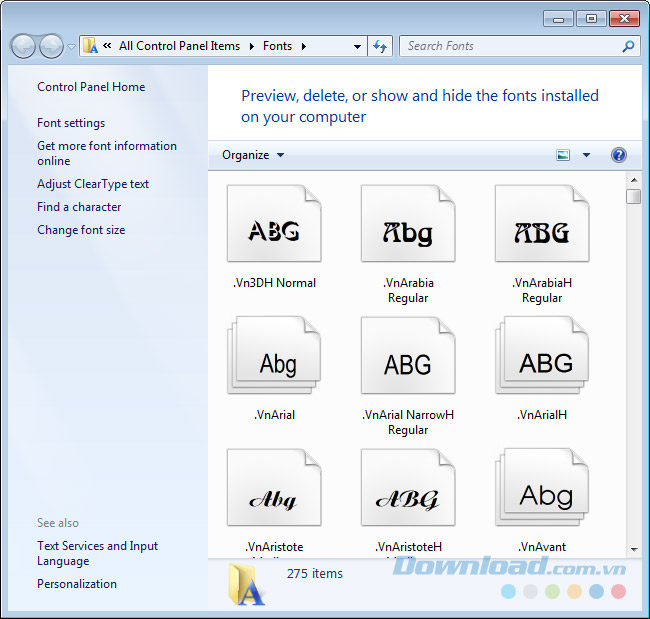The width and height of the screenshot is (650, 619).
Task: Click the ".VnAvant" font name label
Action: (542, 547)
